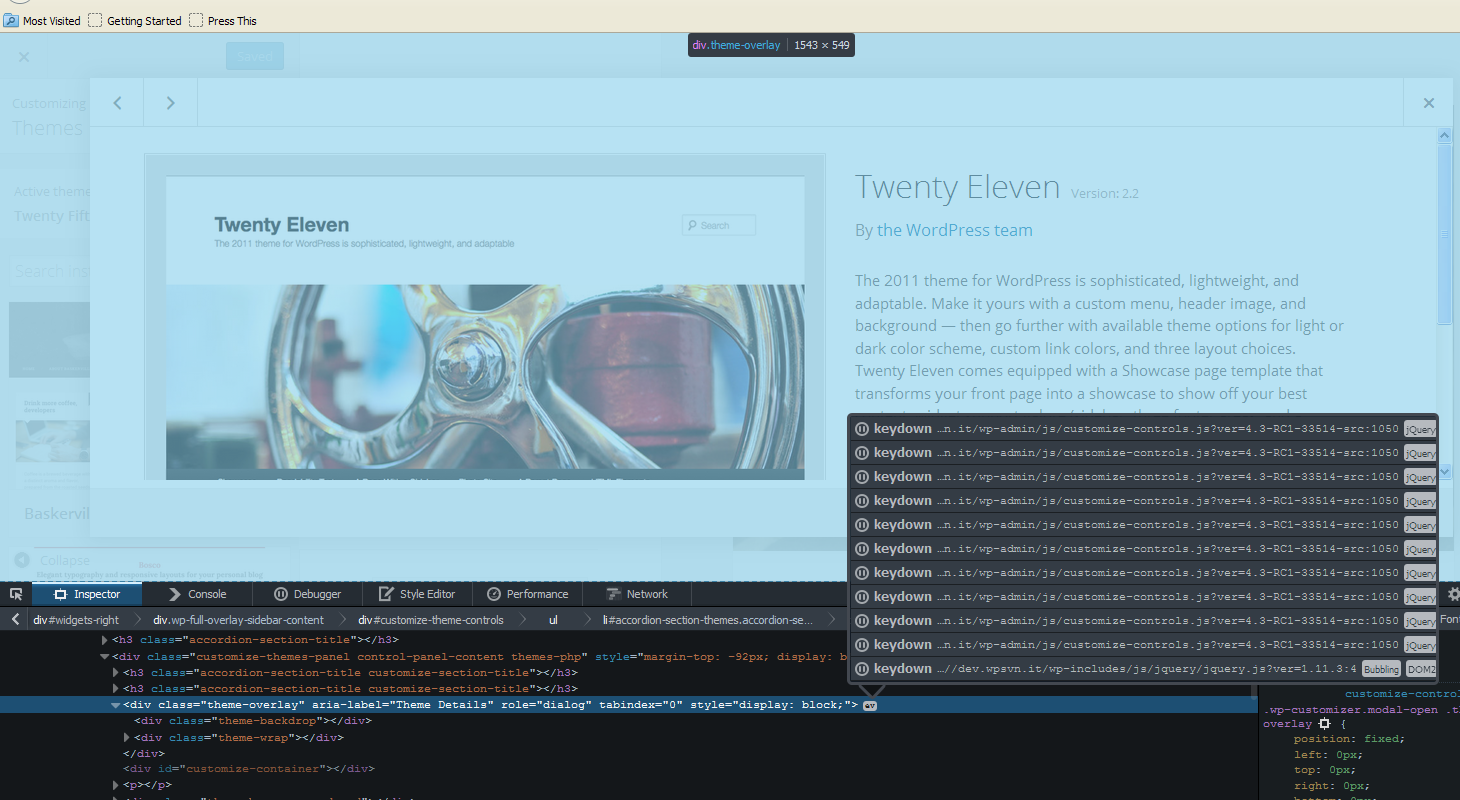Collapse the theme-overlay div node
Image resolution: width=1460 pixels, height=800 pixels.
tap(116, 705)
